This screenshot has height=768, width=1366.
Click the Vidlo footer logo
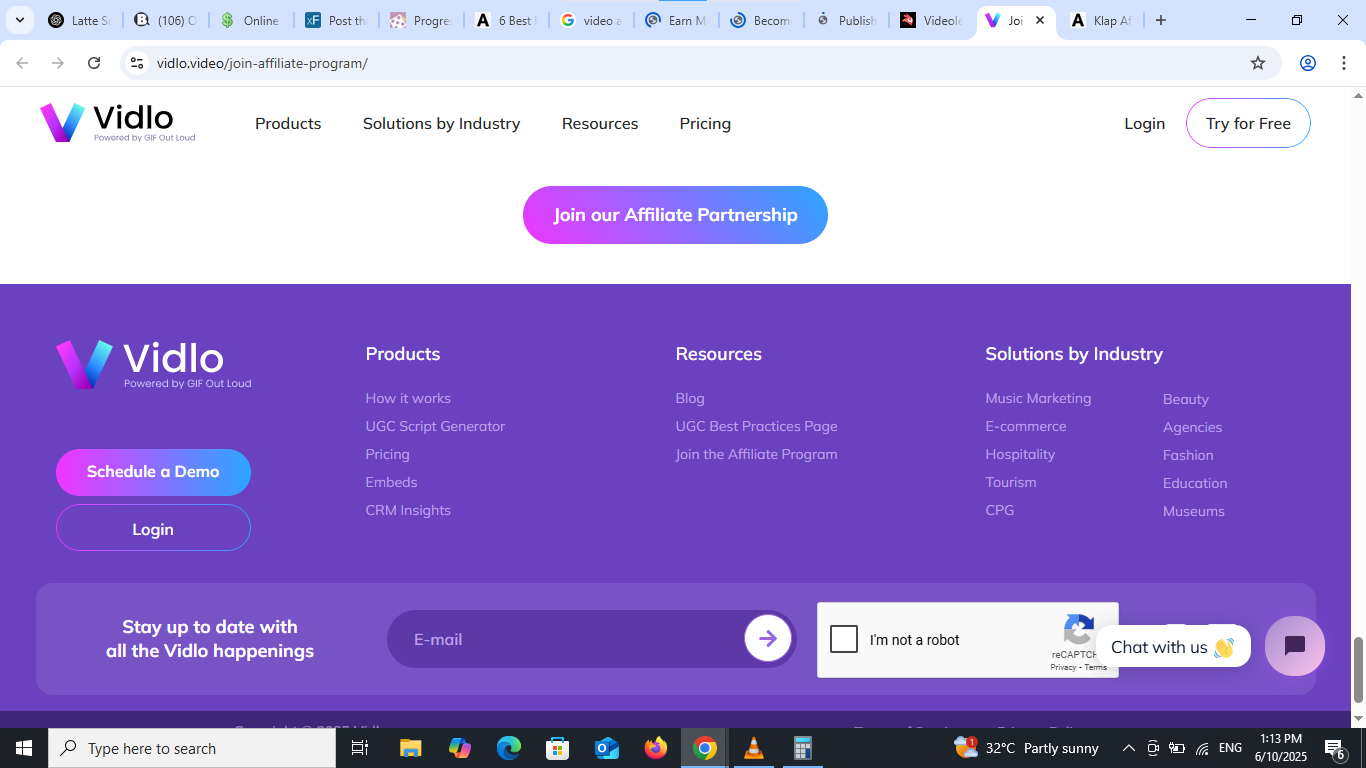tap(153, 365)
